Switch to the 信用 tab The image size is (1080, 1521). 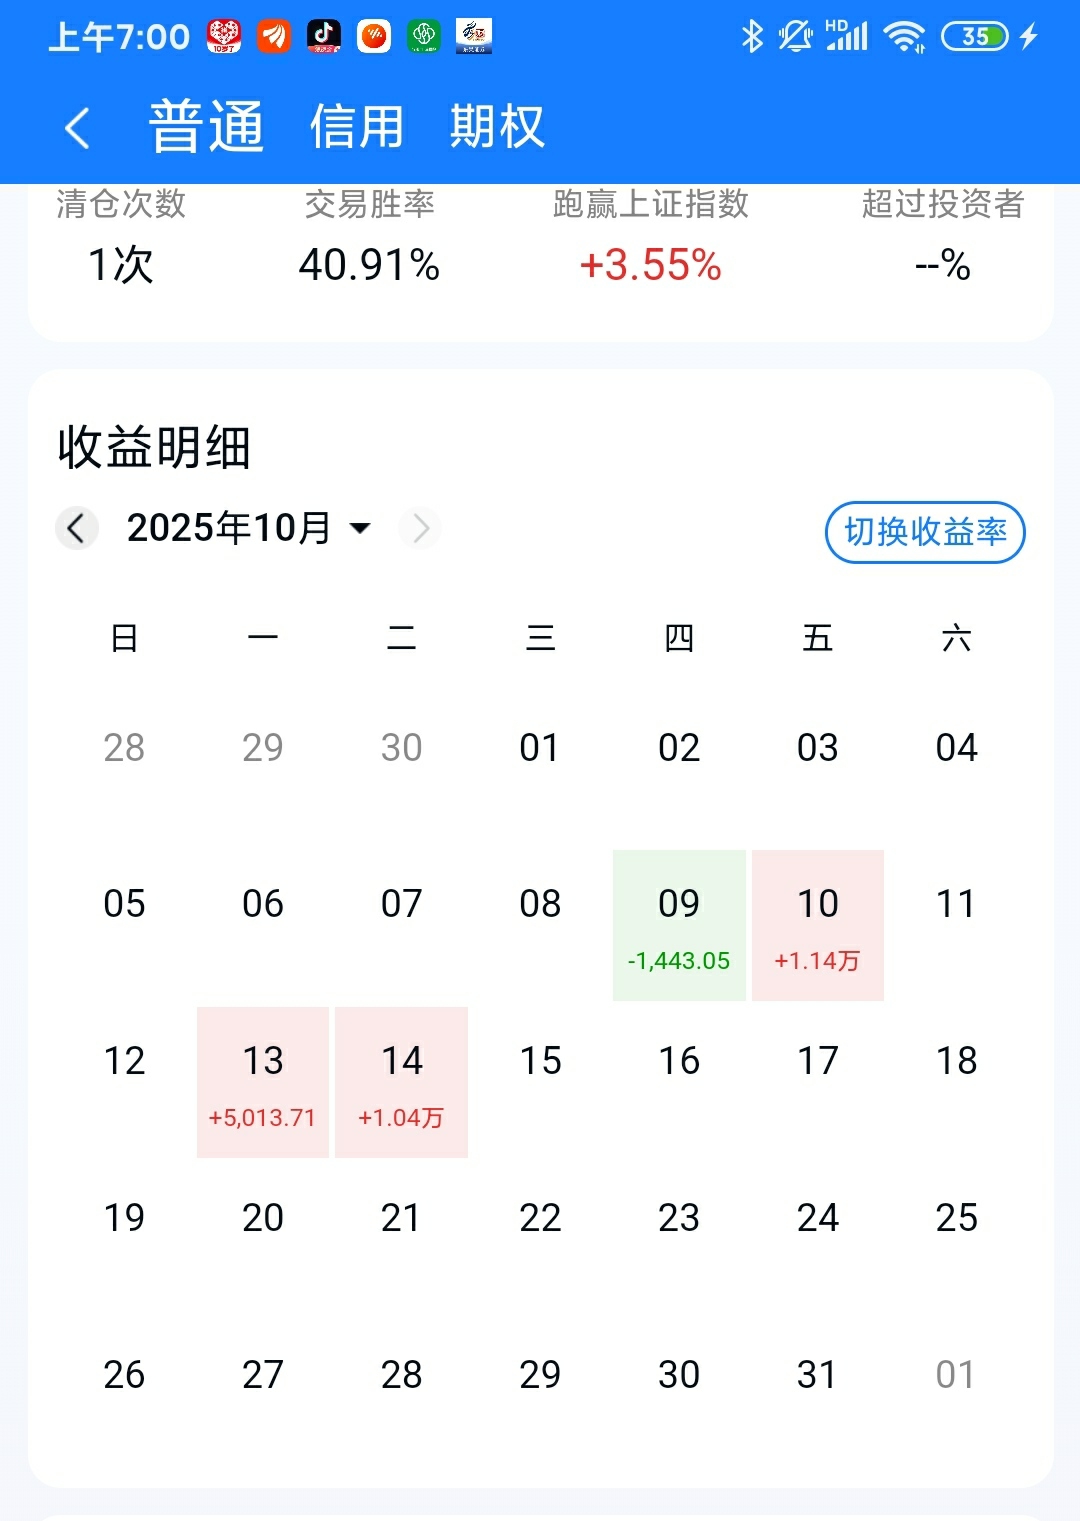coord(356,127)
